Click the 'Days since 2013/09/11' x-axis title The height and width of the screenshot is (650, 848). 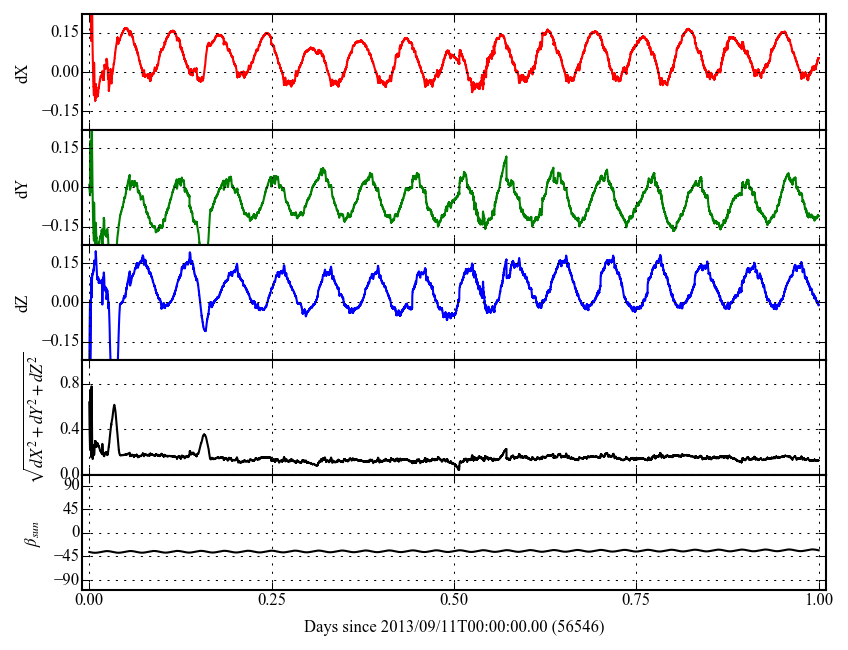click(454, 626)
